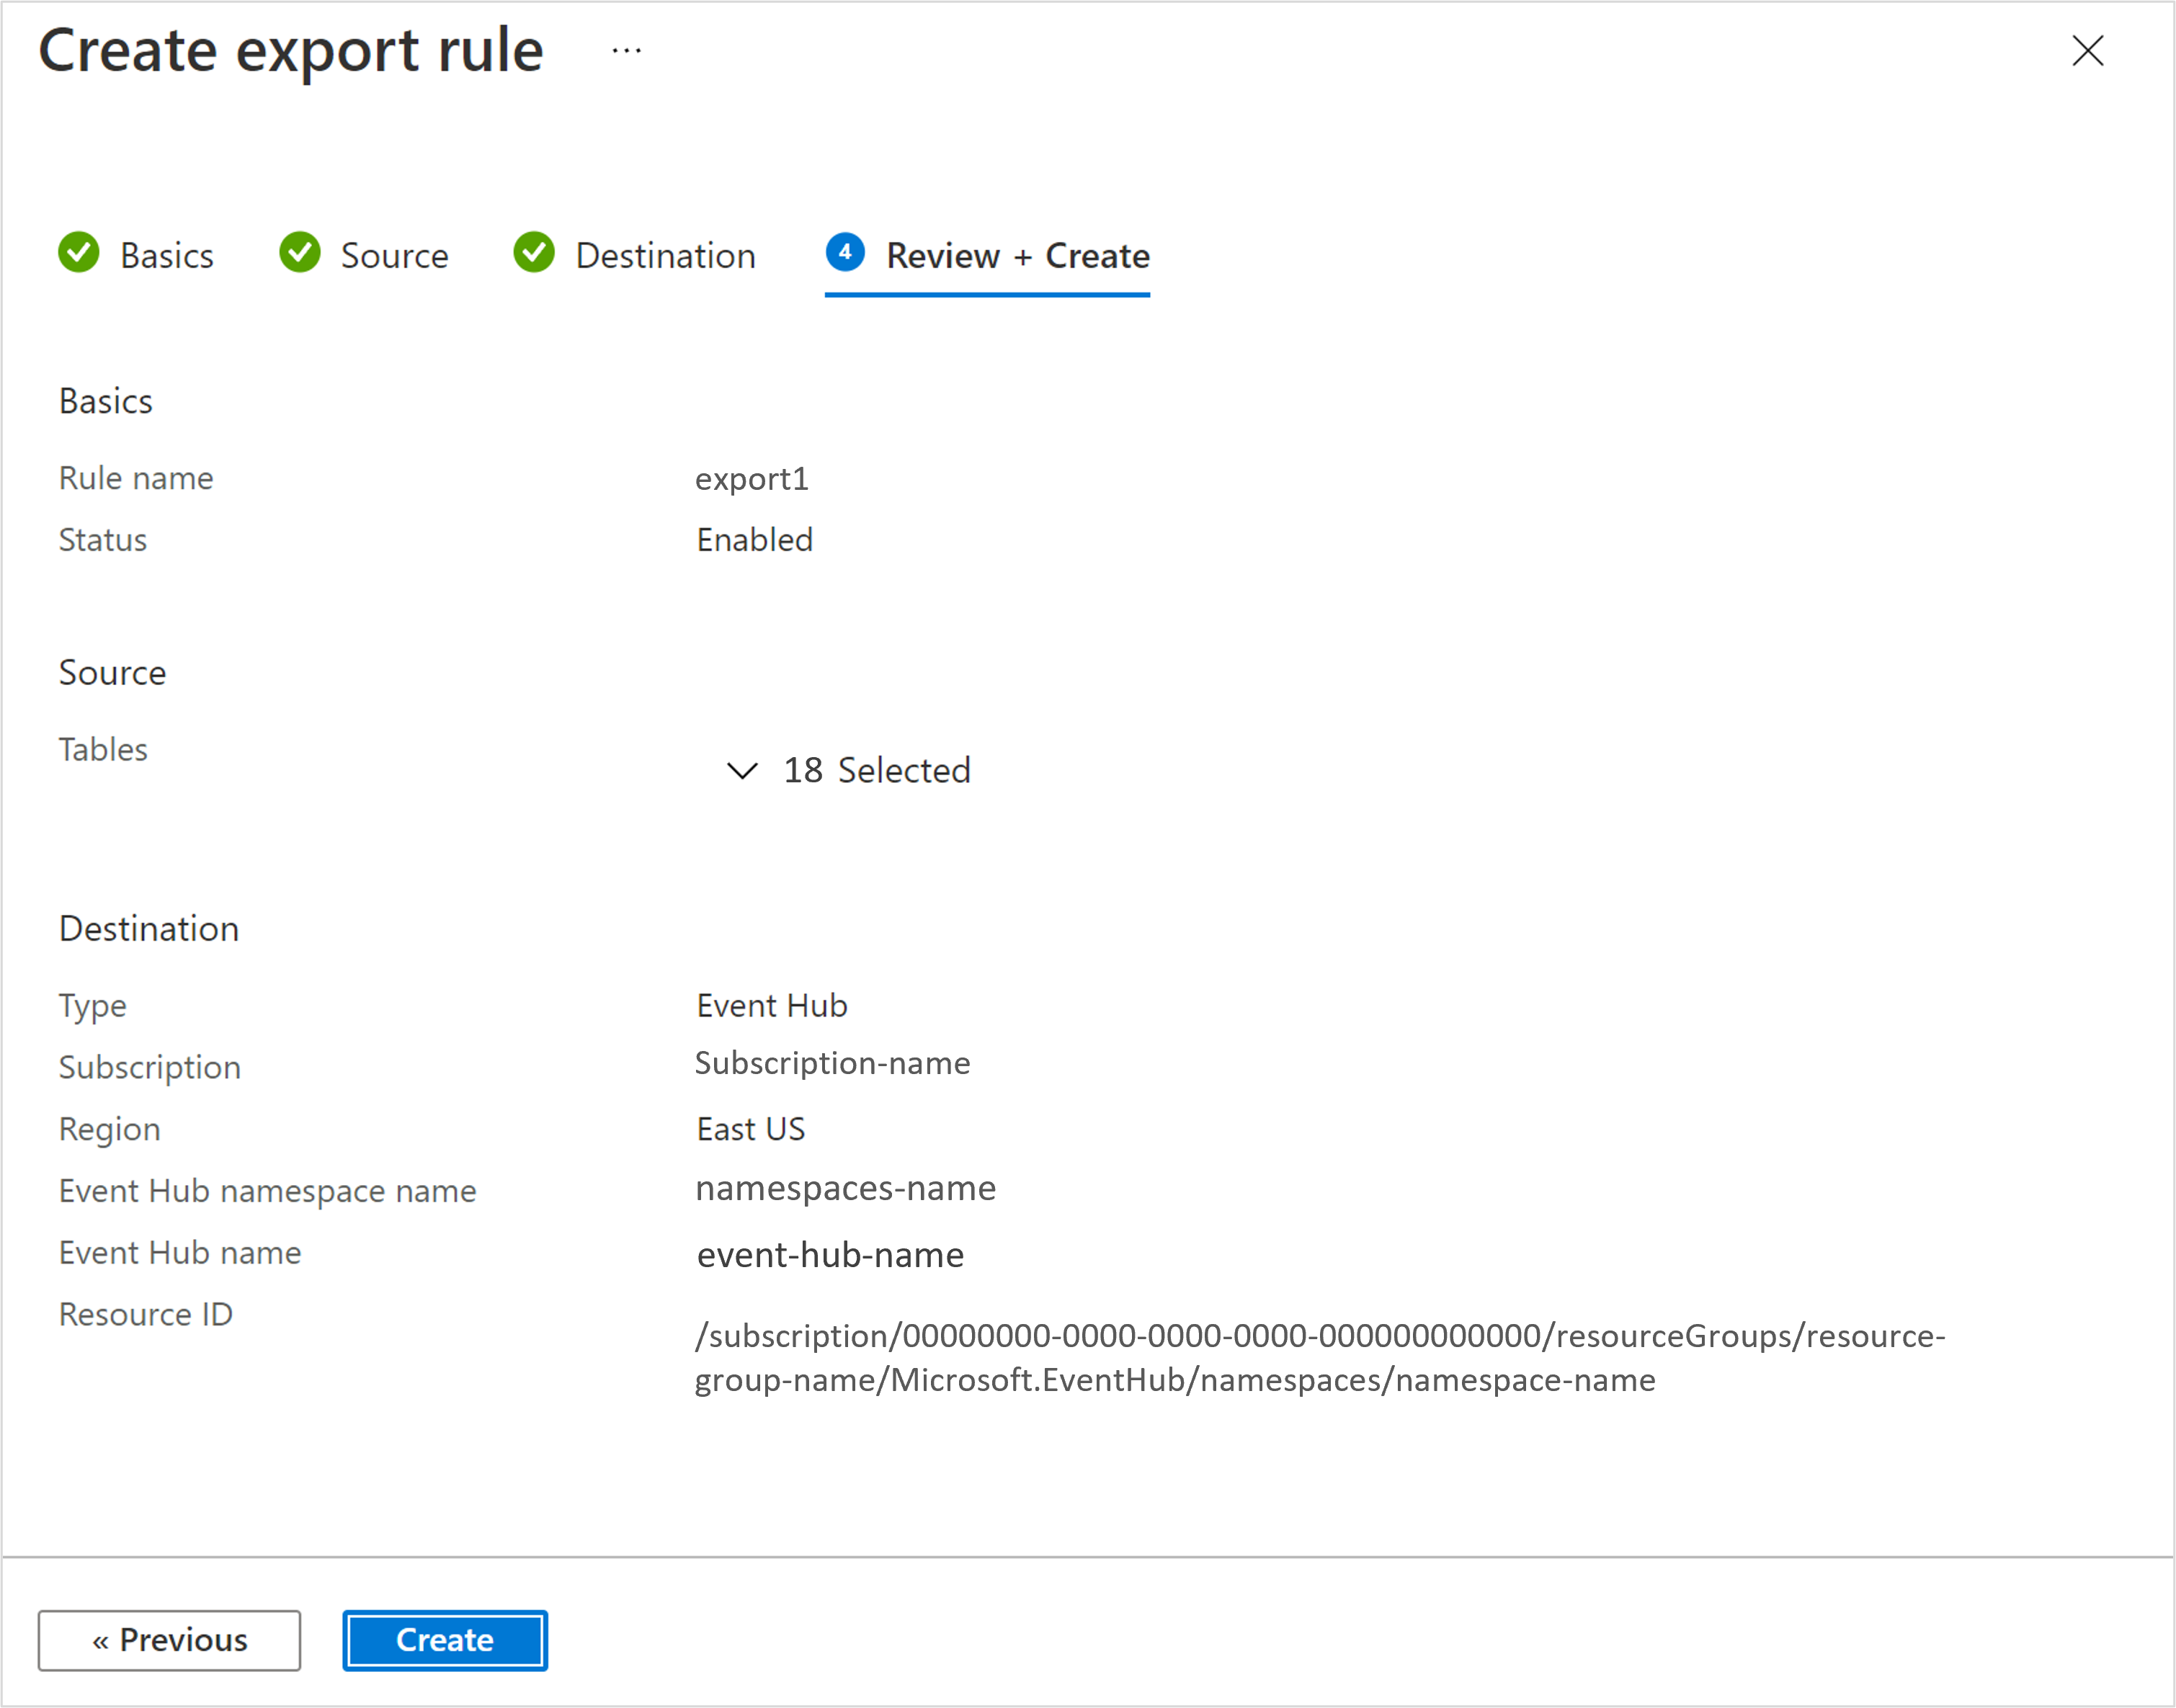Viewport: 2176px width, 1708px height.
Task: Select the Review + Create tab
Action: (1017, 256)
